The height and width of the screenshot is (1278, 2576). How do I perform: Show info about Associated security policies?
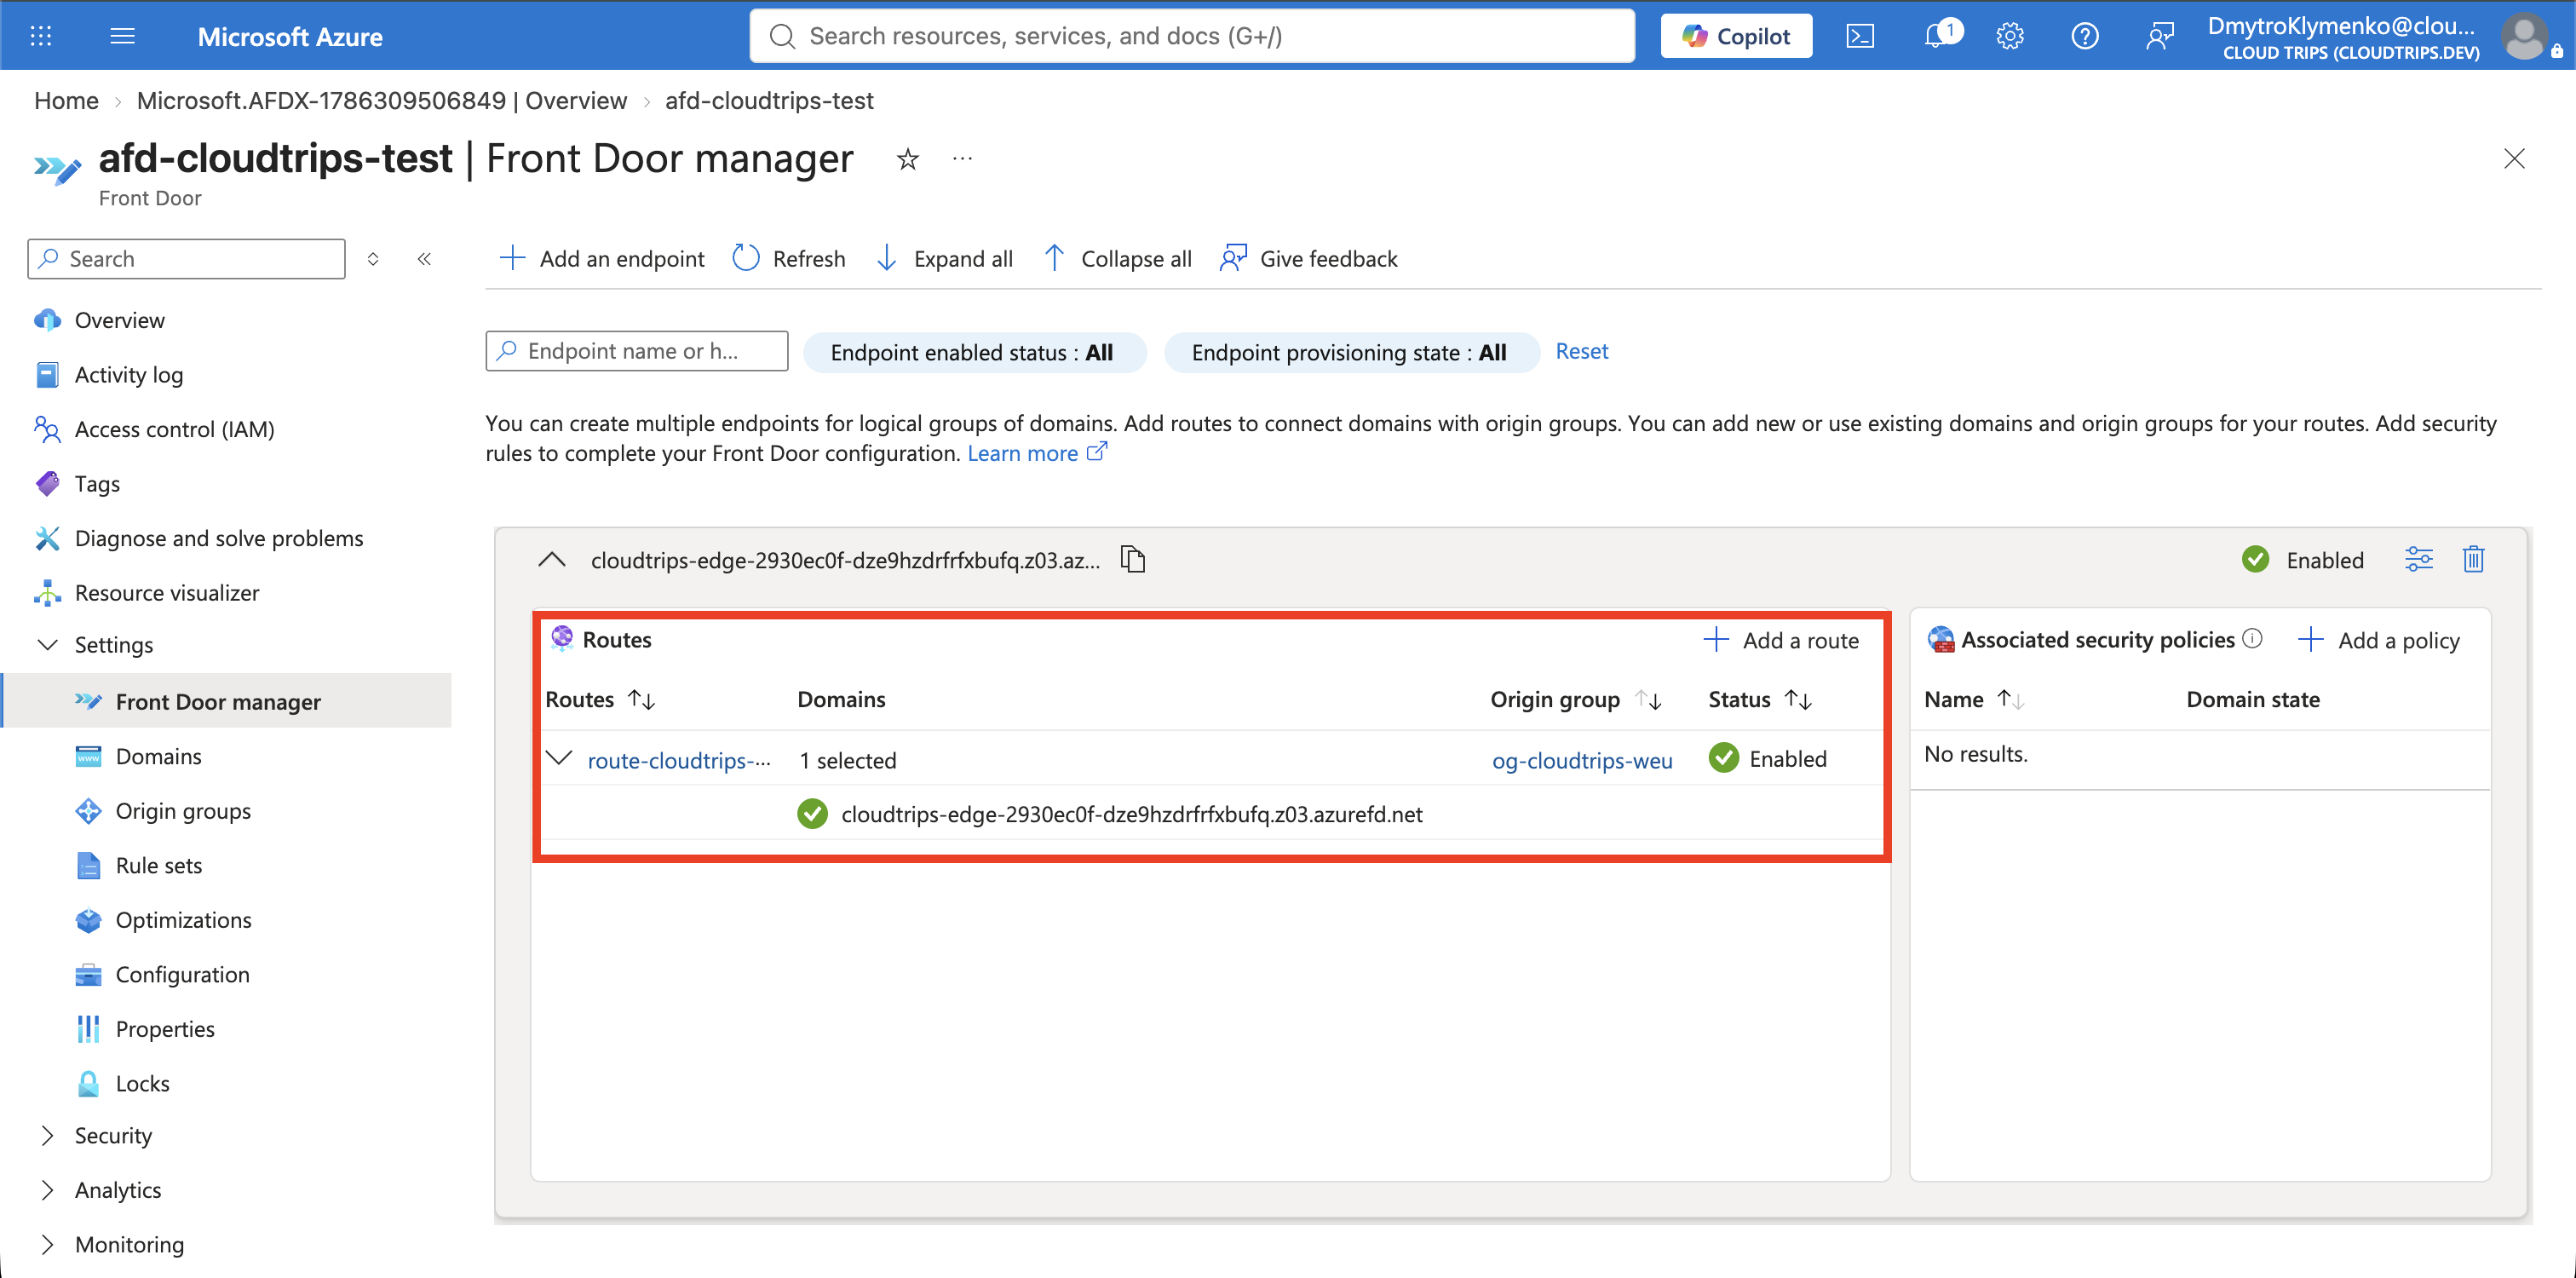[x=2252, y=638]
